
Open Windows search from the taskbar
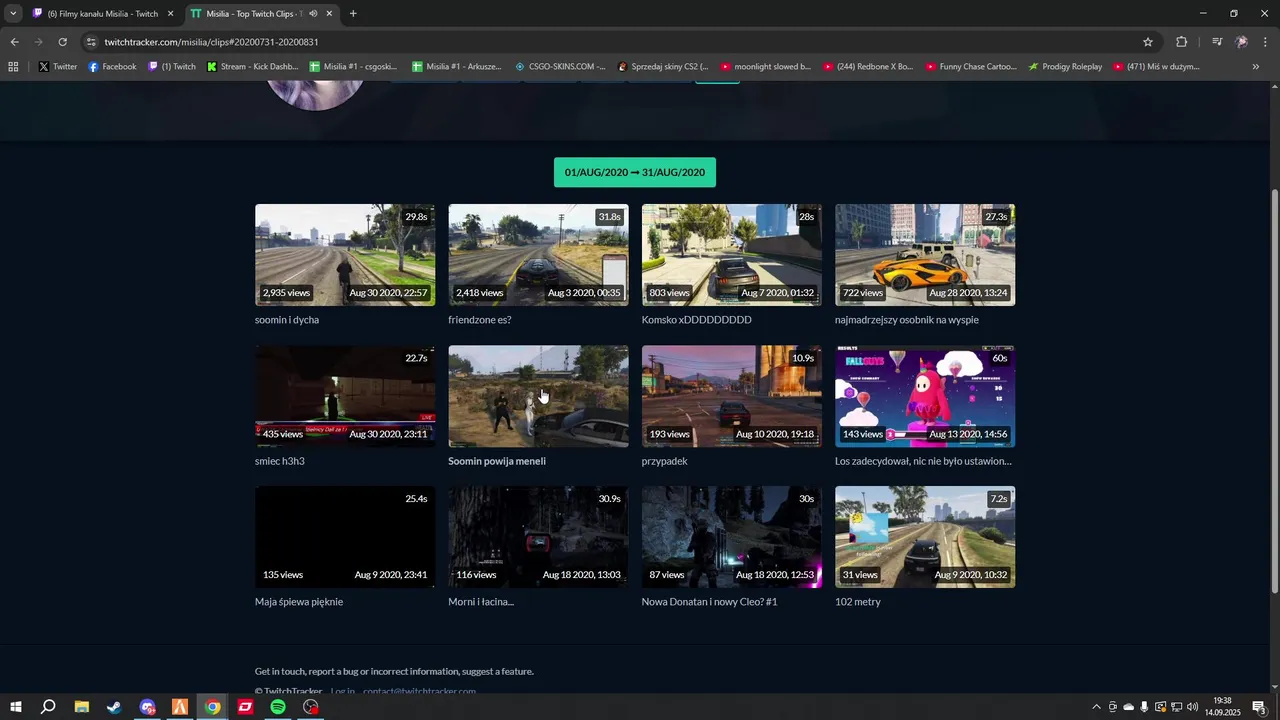coord(48,707)
